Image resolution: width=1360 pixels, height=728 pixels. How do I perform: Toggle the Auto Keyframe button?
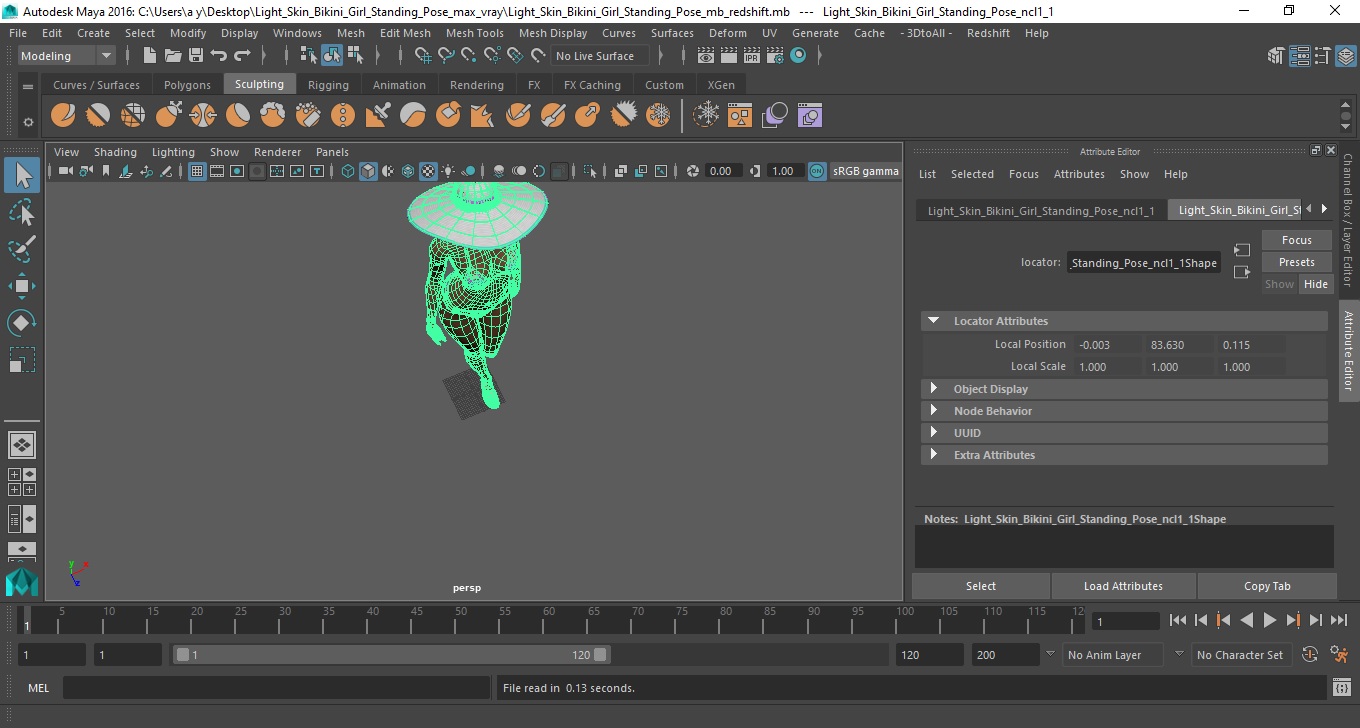[x=1310, y=655]
